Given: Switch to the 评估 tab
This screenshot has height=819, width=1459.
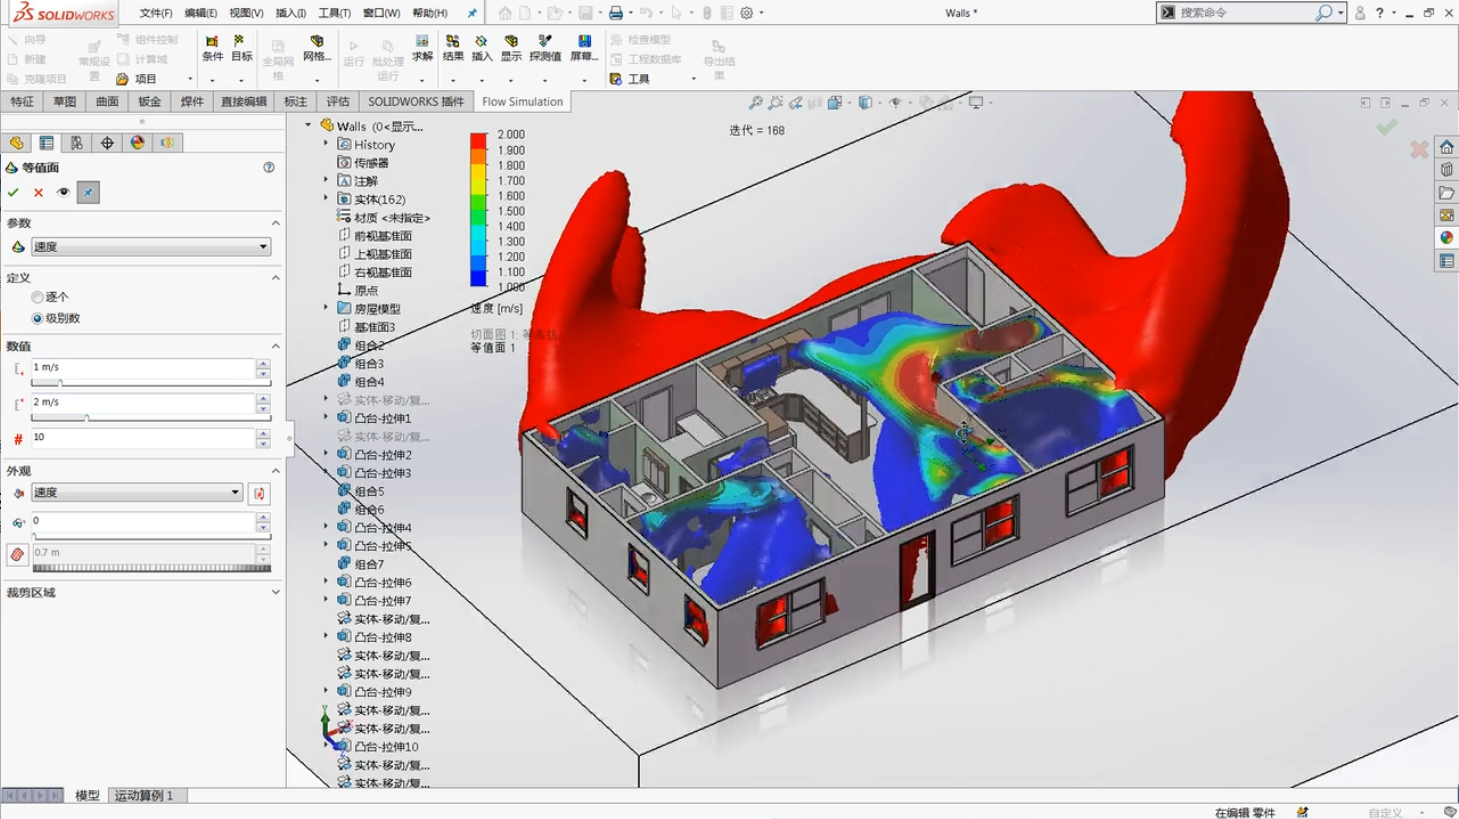Looking at the screenshot, I should (x=338, y=101).
